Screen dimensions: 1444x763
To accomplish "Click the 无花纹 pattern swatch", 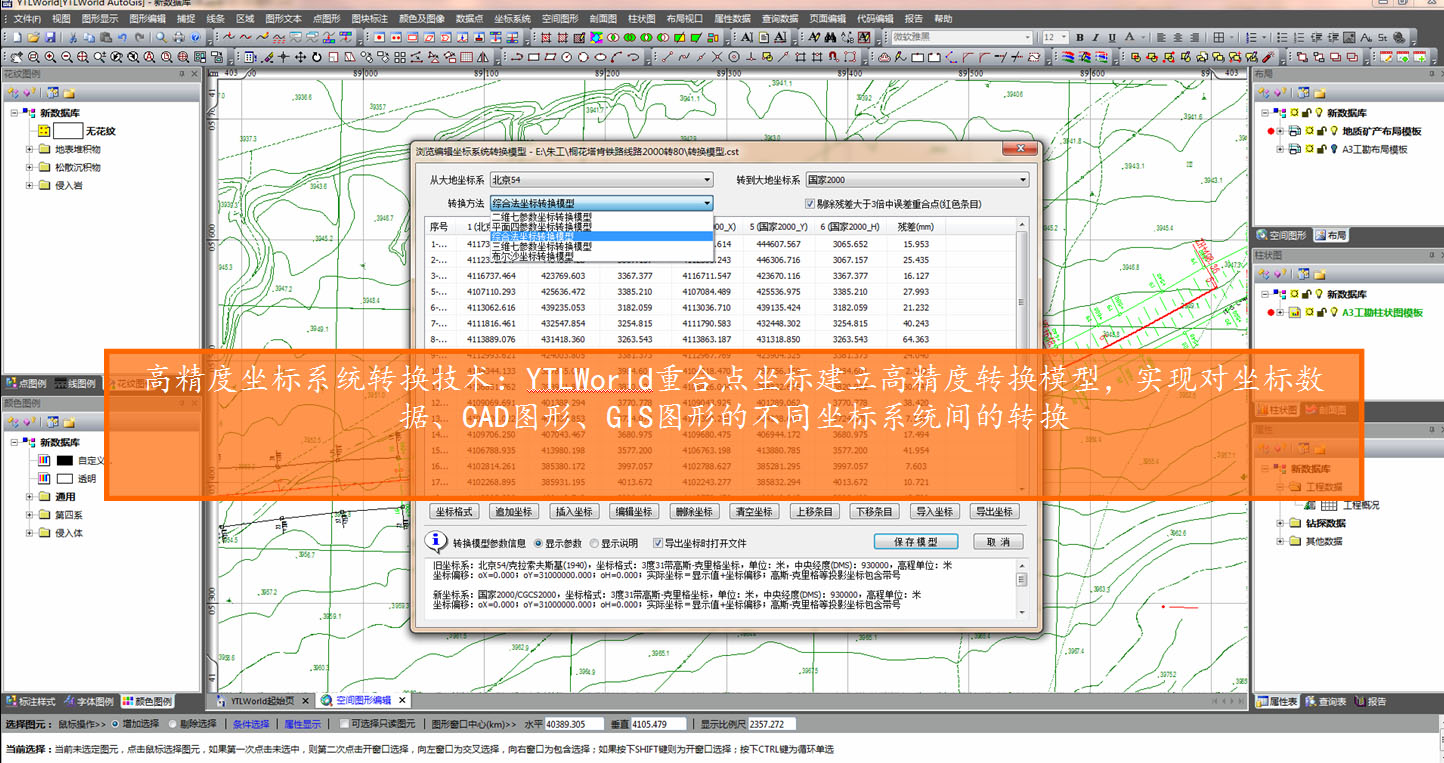I will [x=68, y=130].
